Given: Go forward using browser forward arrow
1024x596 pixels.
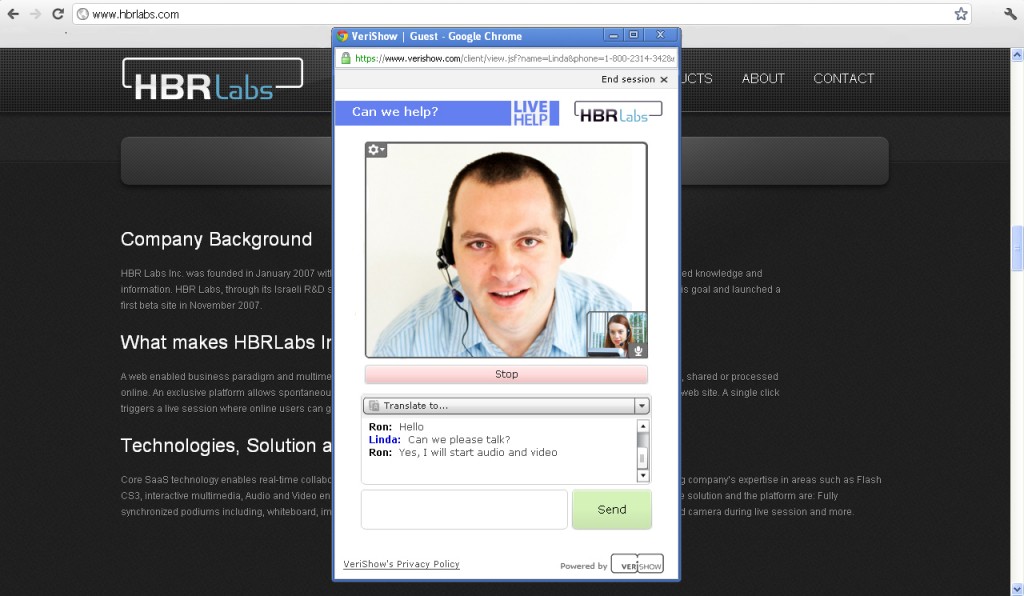Looking at the screenshot, I should point(35,14).
